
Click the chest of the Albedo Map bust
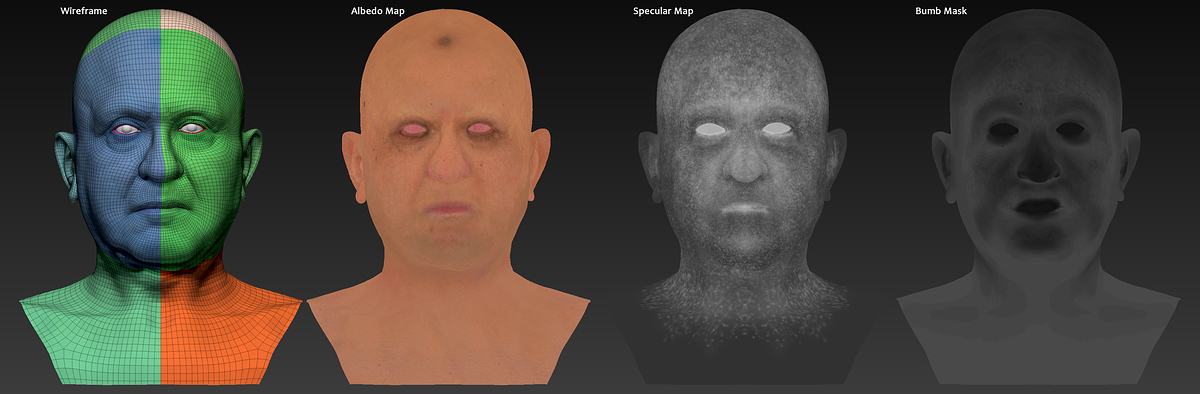tap(447, 335)
